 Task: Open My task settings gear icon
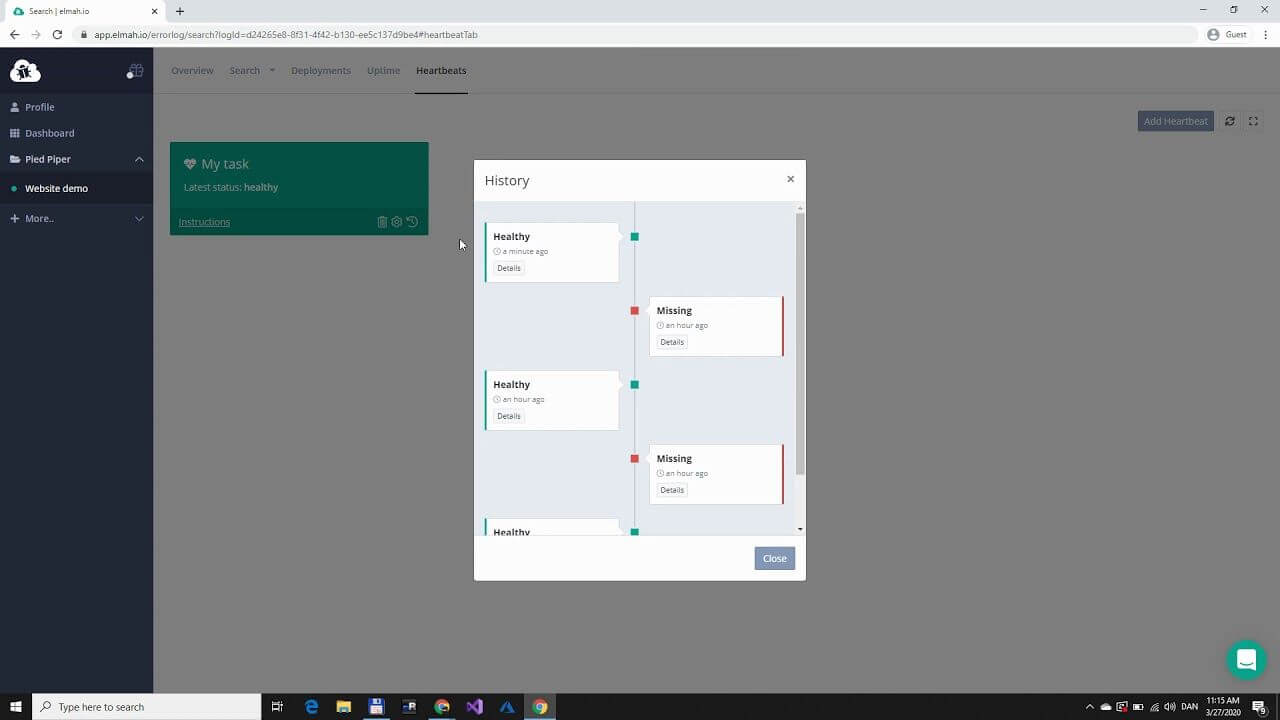coord(397,222)
